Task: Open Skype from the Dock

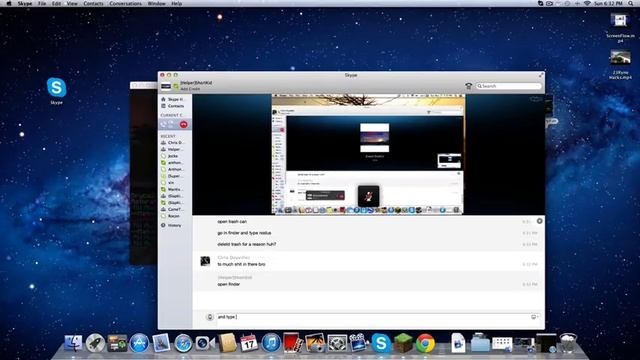Action: [381, 343]
